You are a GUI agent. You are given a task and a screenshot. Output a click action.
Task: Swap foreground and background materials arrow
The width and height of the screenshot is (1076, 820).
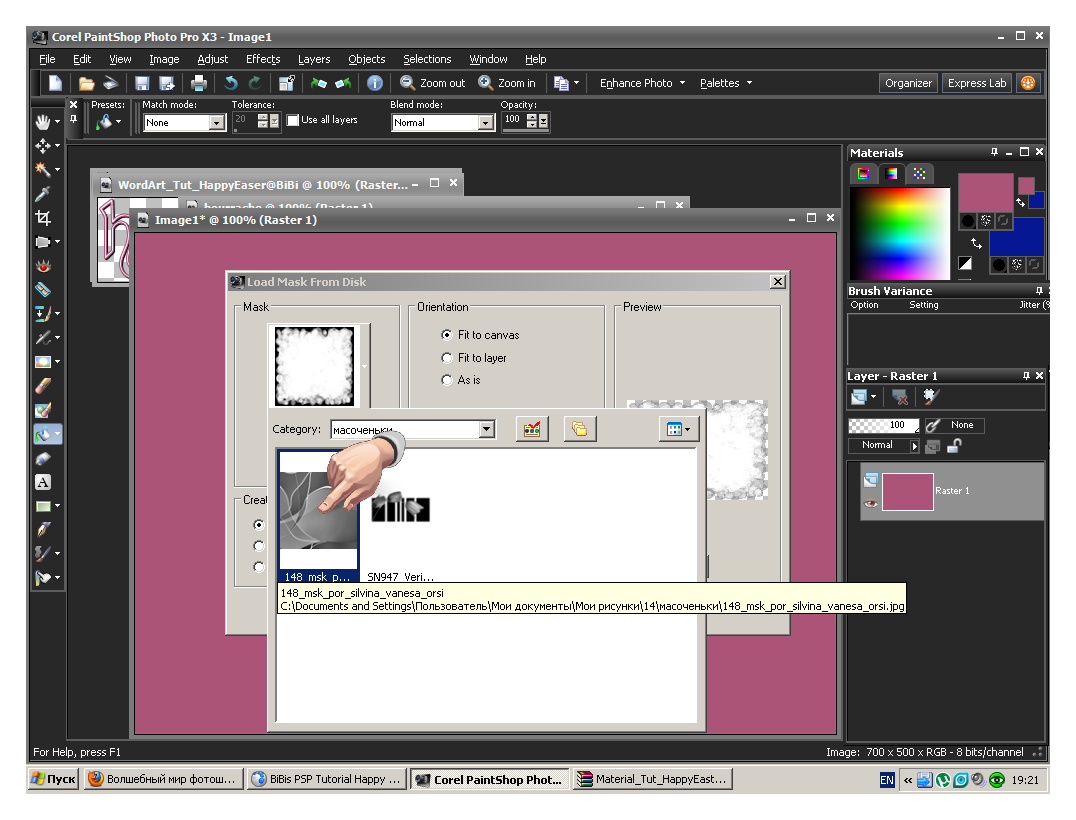coord(976,244)
